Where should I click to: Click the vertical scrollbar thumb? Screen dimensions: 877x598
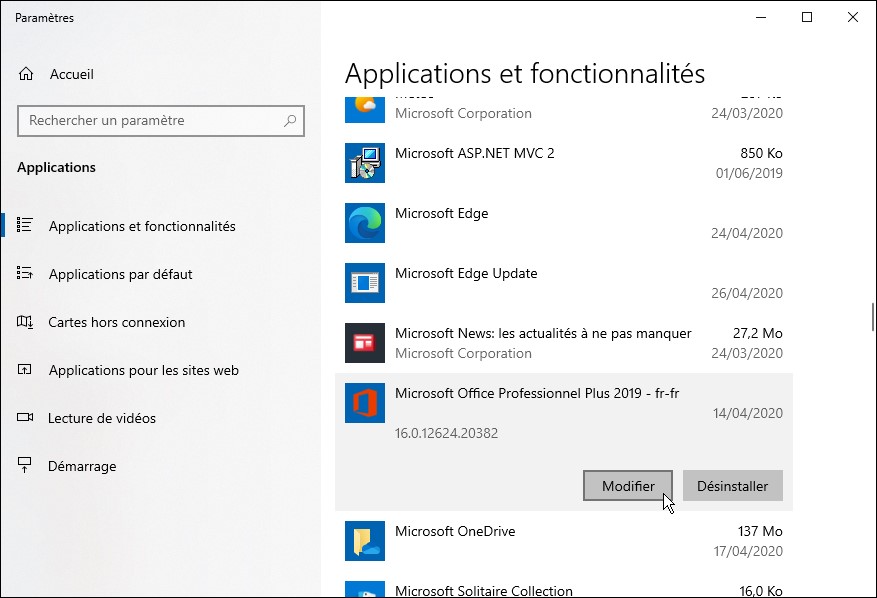tap(873, 317)
